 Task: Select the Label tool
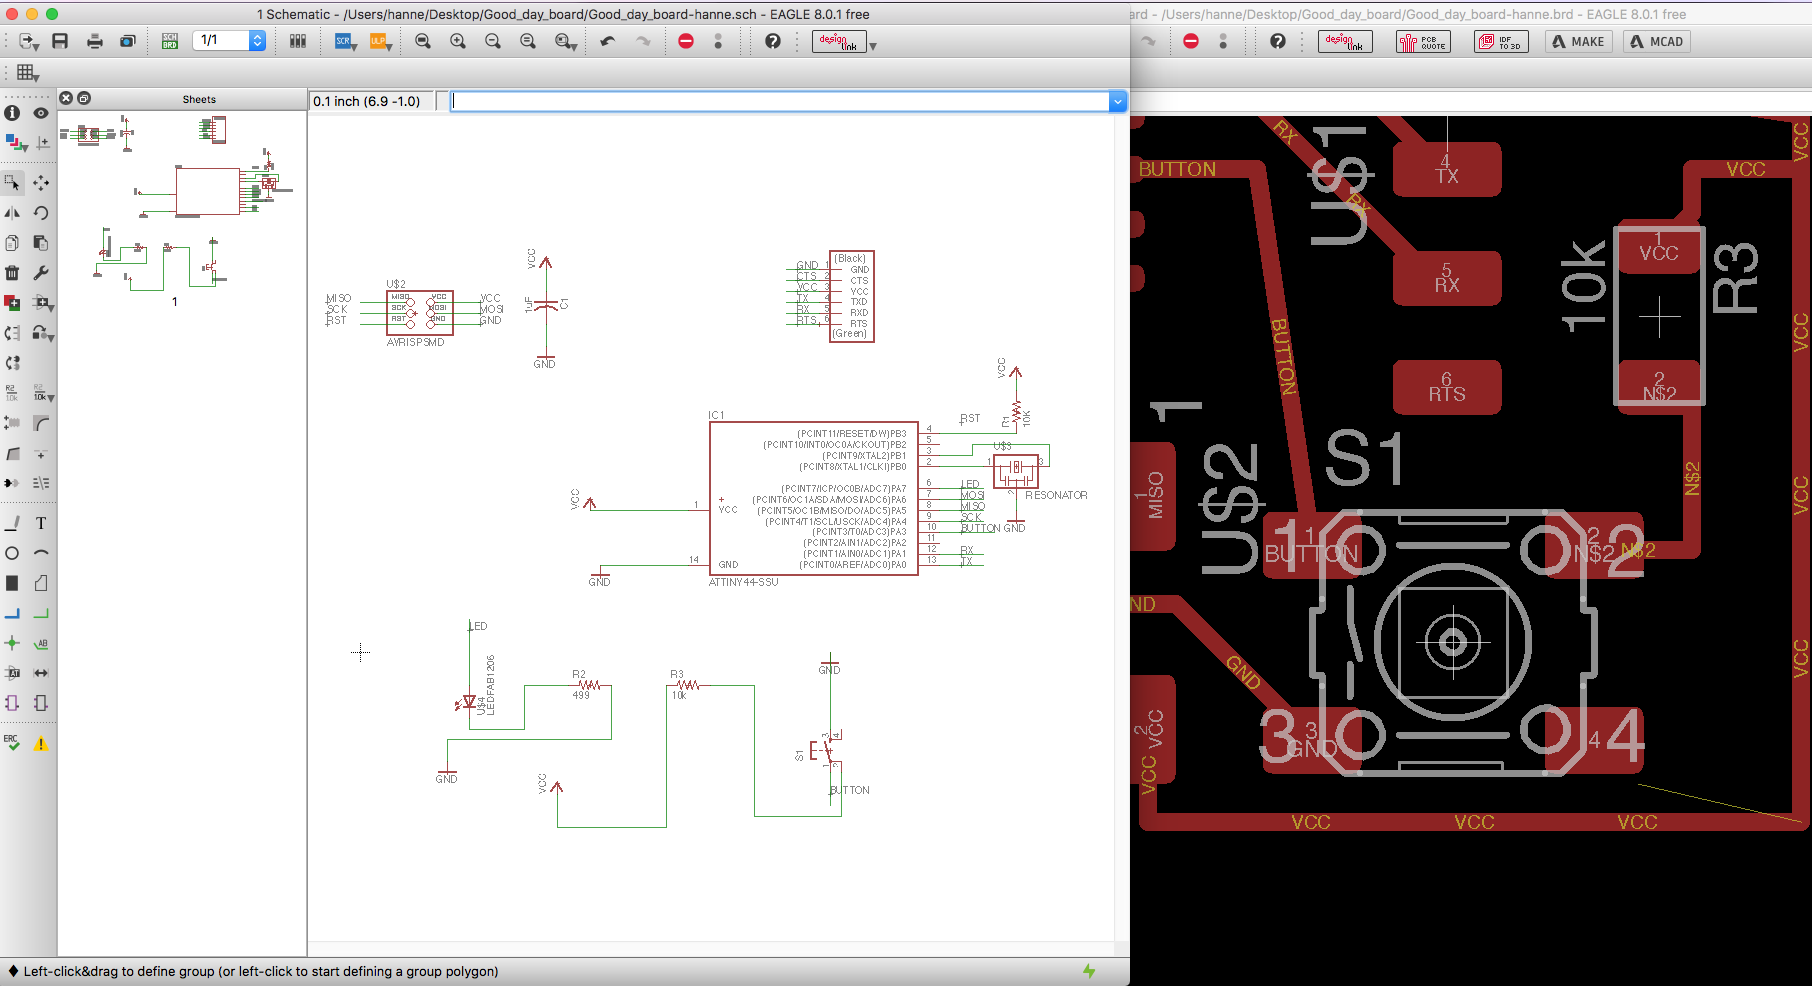click(x=41, y=643)
